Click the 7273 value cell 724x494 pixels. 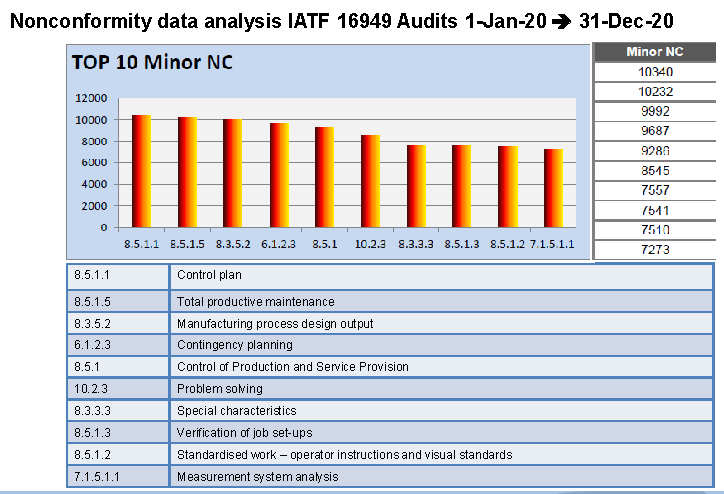pos(655,250)
